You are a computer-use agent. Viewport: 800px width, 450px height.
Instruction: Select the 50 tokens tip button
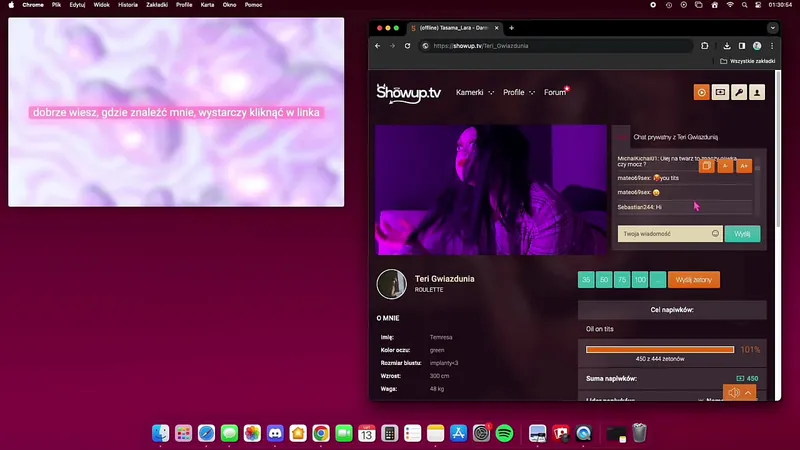pyautogui.click(x=604, y=280)
